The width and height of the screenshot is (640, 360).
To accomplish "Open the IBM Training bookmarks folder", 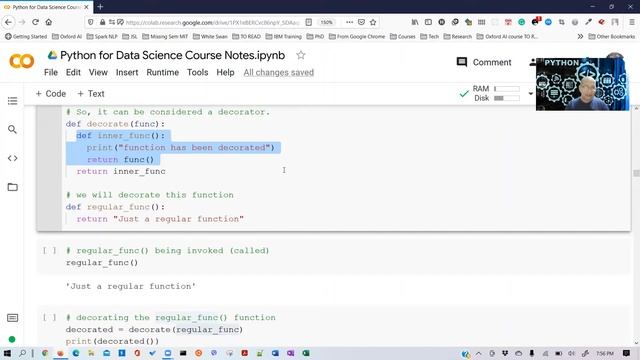I will [x=284, y=36].
